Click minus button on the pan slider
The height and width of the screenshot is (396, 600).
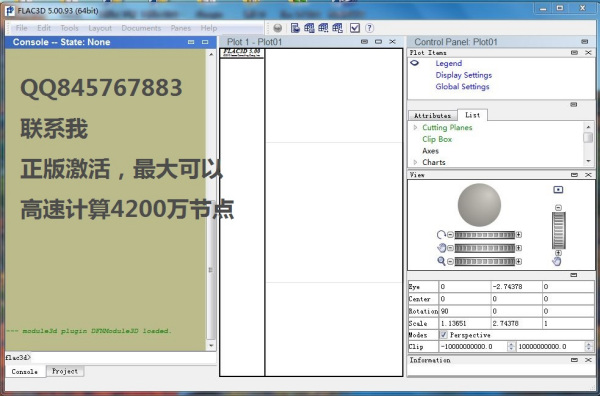click(x=450, y=248)
